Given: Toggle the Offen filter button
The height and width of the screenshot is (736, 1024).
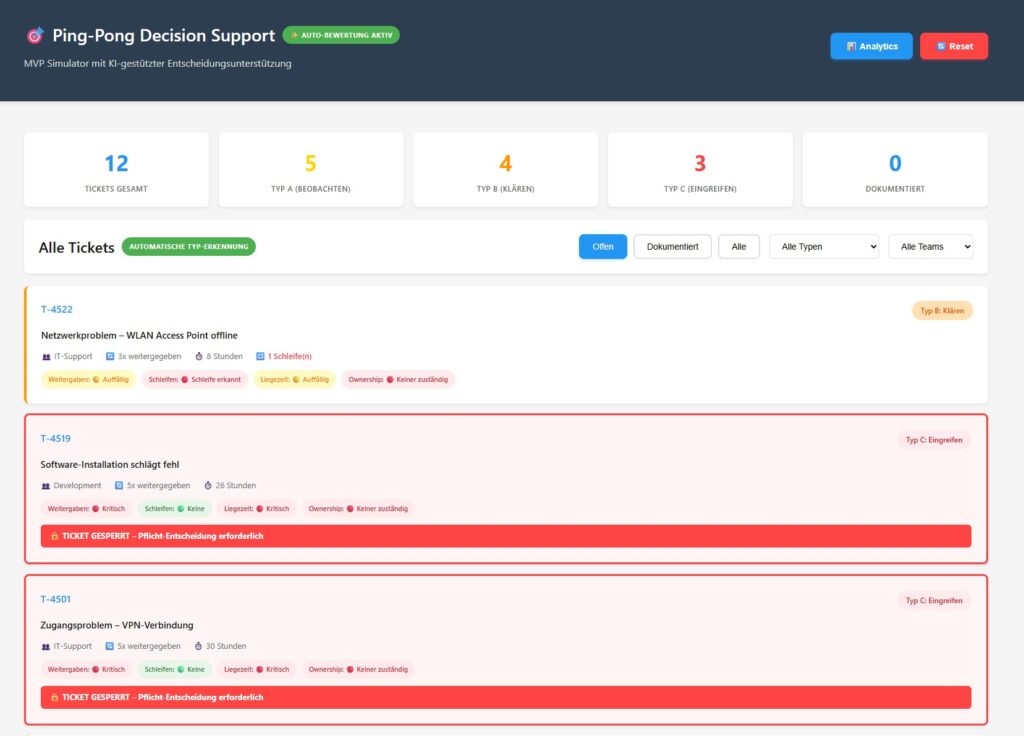Looking at the screenshot, I should [x=602, y=247].
